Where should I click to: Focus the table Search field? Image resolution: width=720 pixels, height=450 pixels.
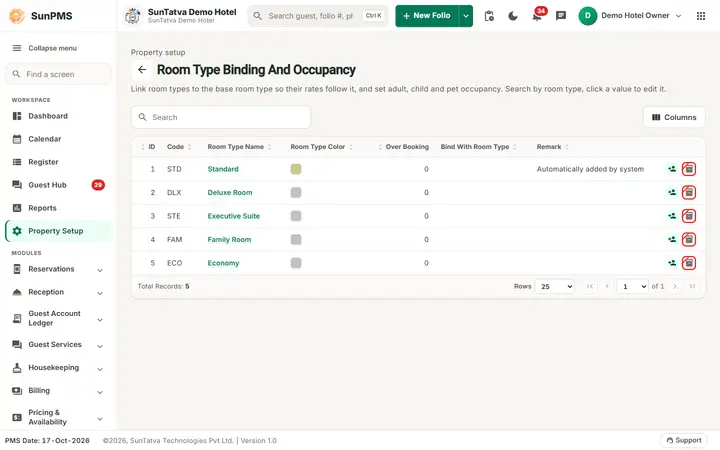[221, 118]
